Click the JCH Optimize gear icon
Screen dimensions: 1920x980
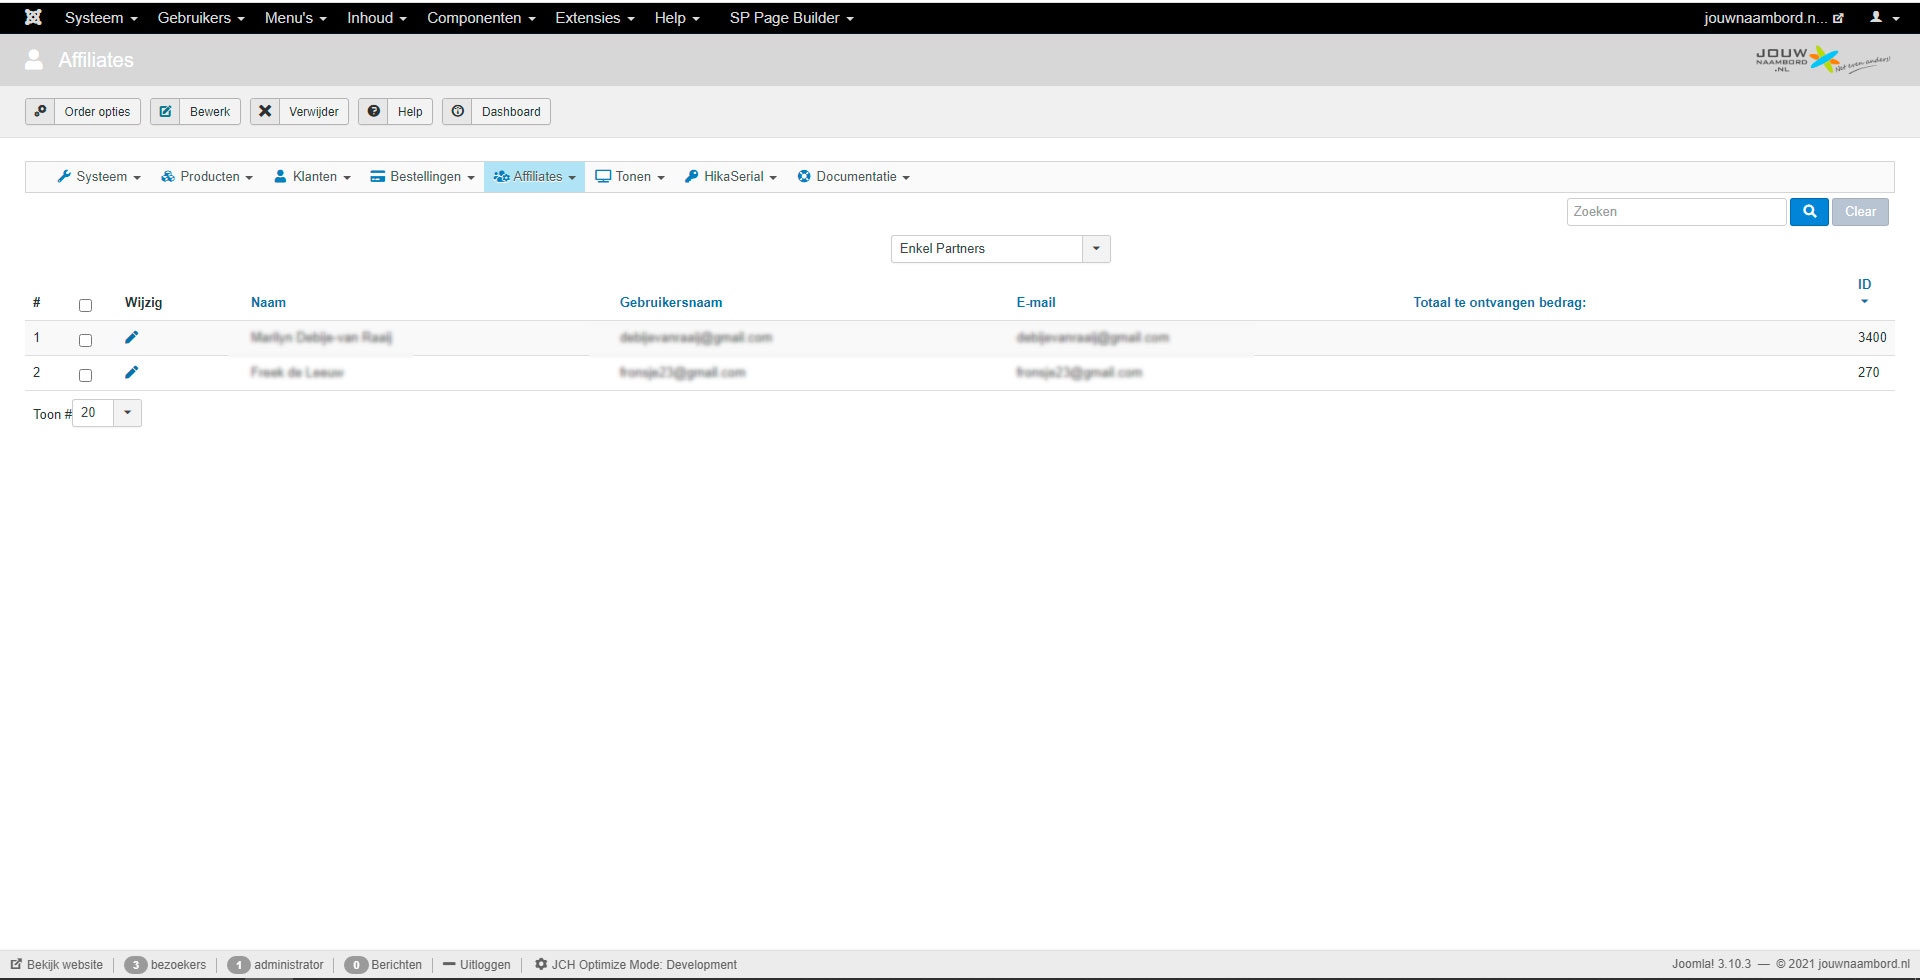point(541,964)
